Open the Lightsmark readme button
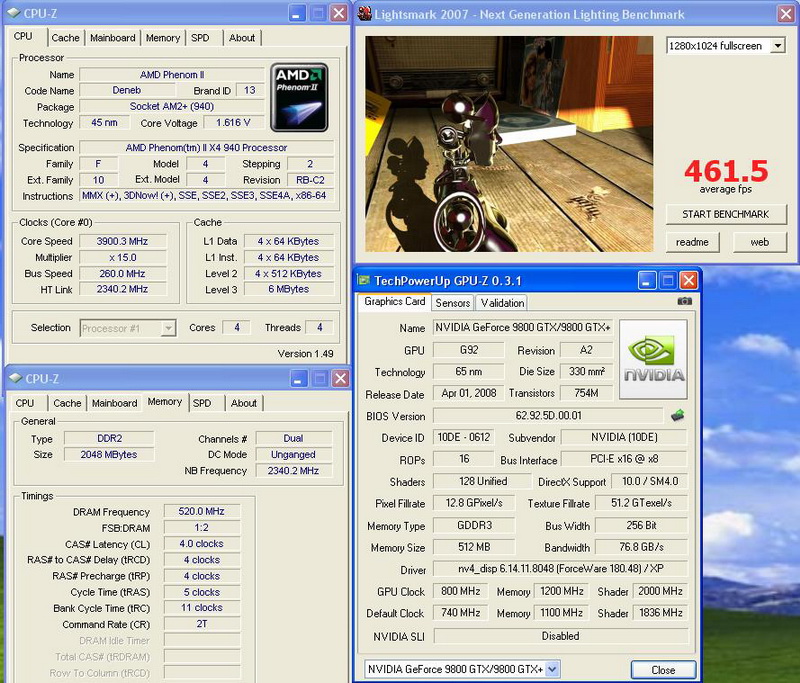This screenshot has height=683, width=800. click(x=692, y=242)
